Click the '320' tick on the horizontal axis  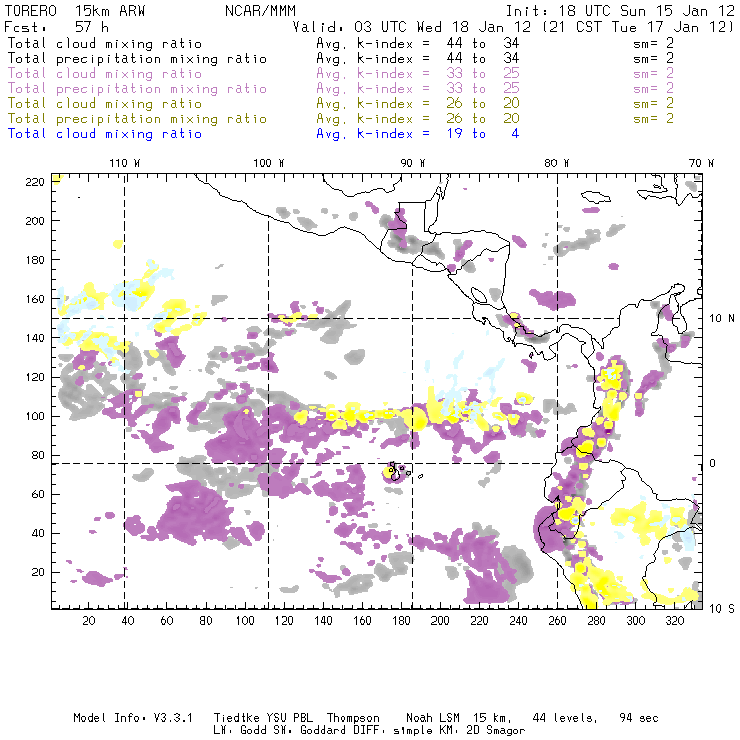click(x=674, y=621)
